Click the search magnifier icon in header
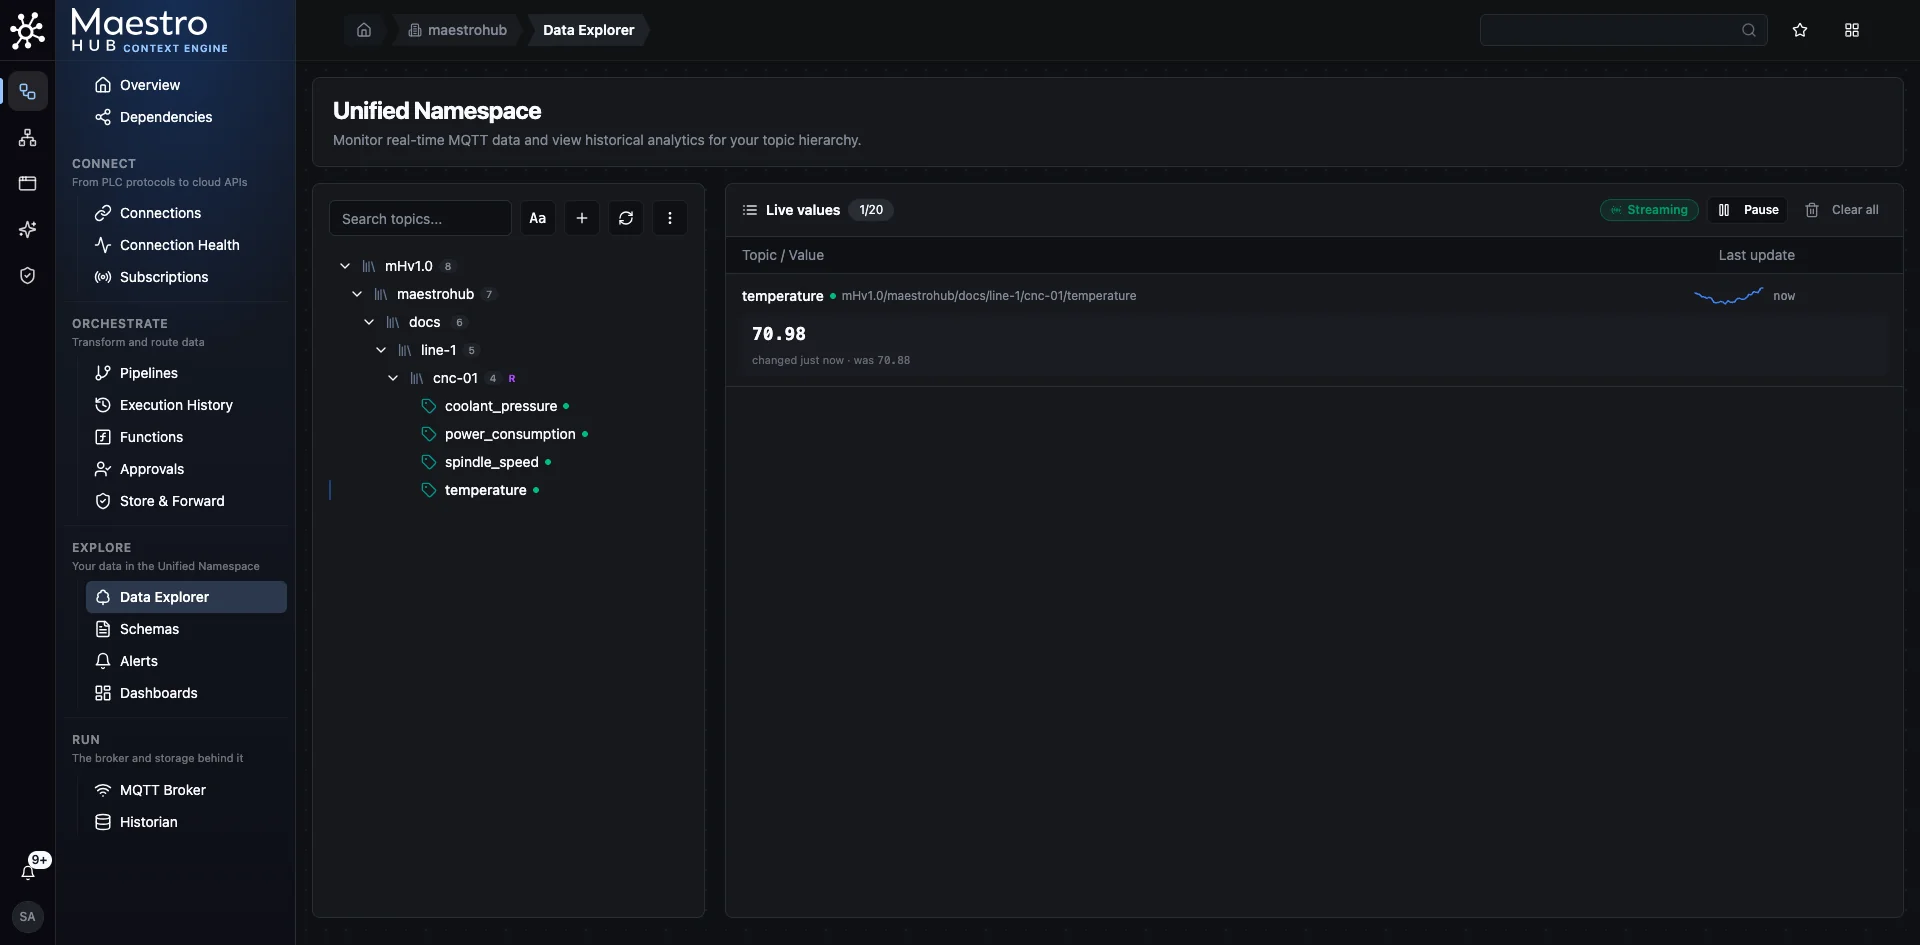This screenshot has height=945, width=1920. (1749, 30)
